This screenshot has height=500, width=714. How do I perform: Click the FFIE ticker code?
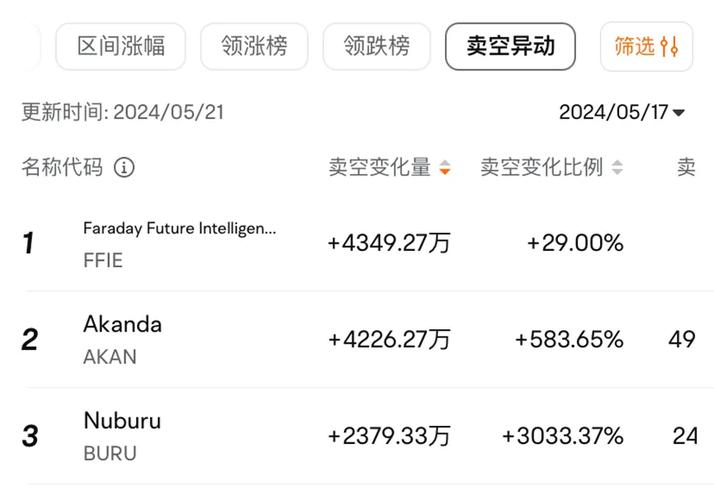click(105, 260)
